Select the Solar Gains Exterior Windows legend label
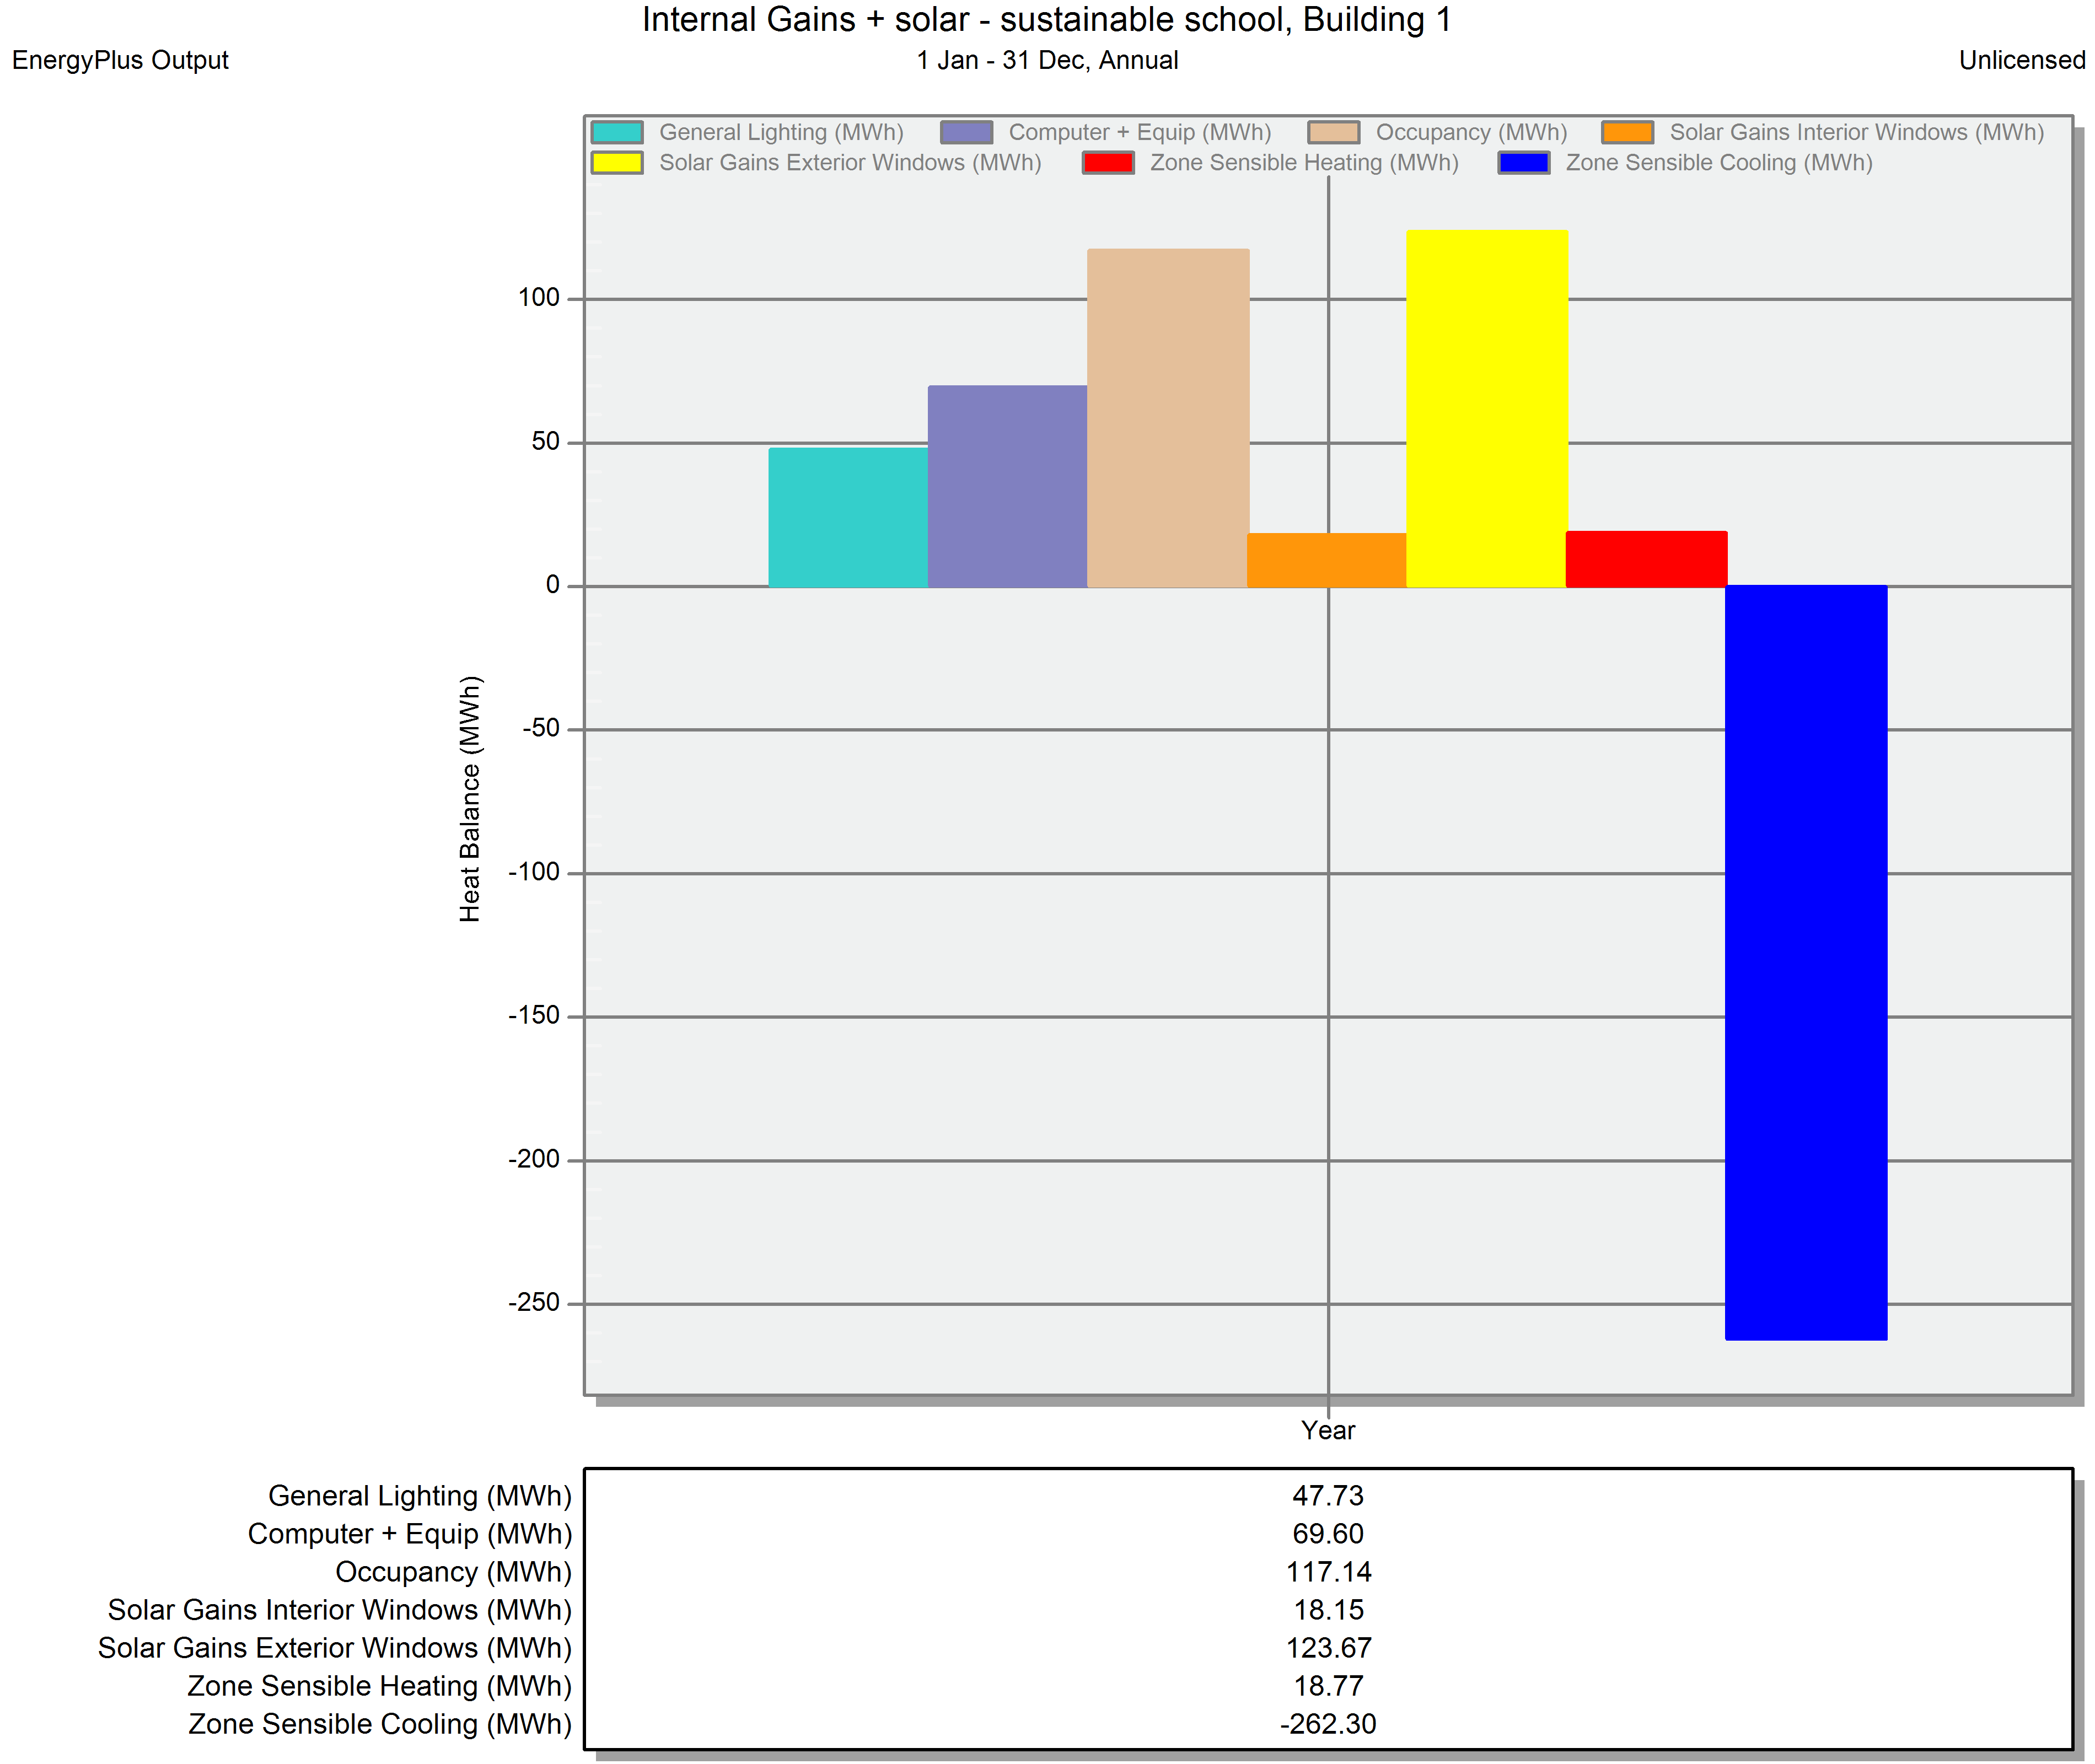2095x1764 pixels. (850, 162)
